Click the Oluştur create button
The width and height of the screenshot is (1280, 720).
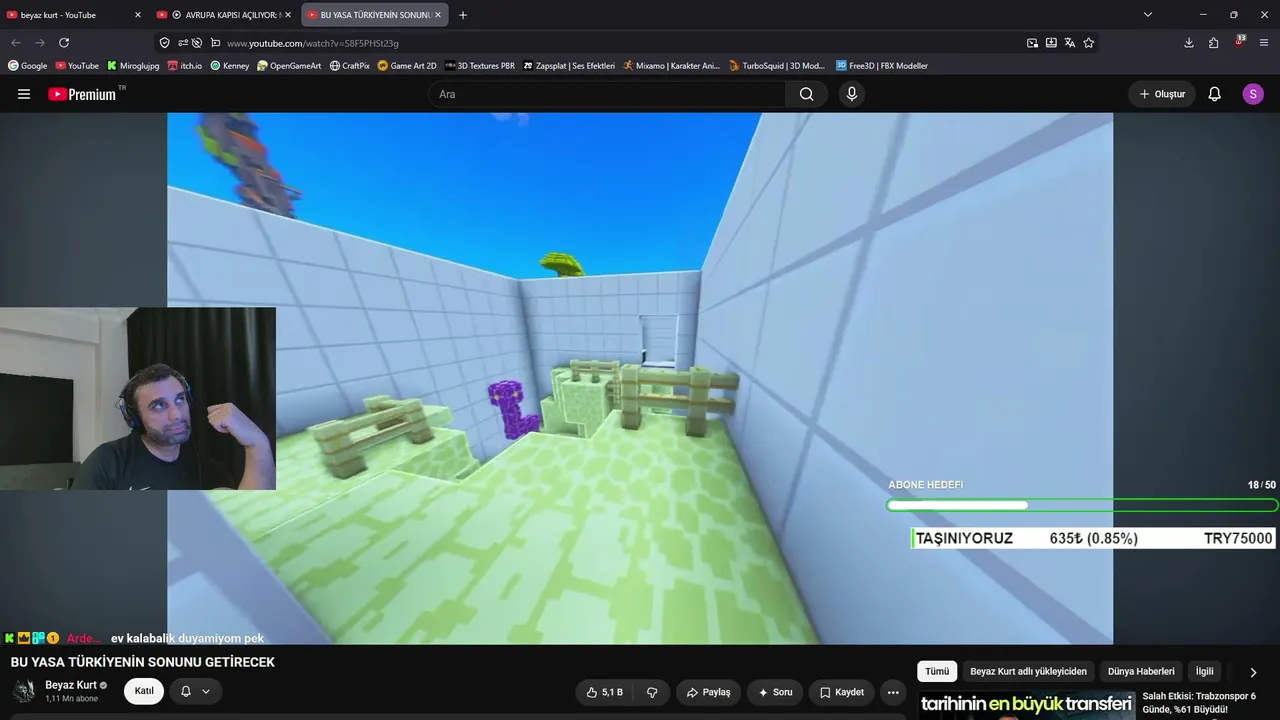click(x=1163, y=94)
